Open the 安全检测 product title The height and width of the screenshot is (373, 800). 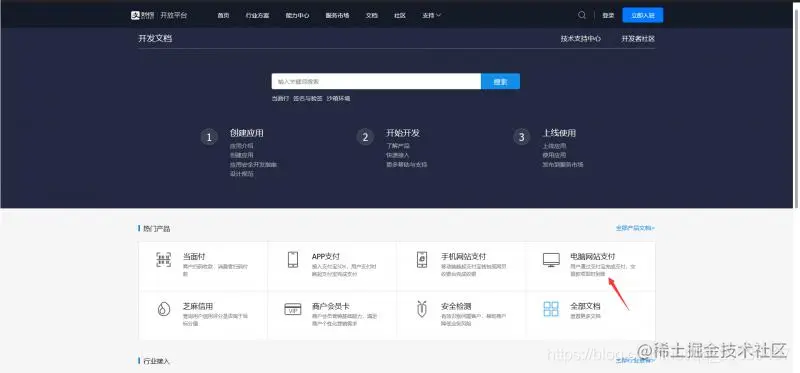pyautogui.click(x=456, y=306)
